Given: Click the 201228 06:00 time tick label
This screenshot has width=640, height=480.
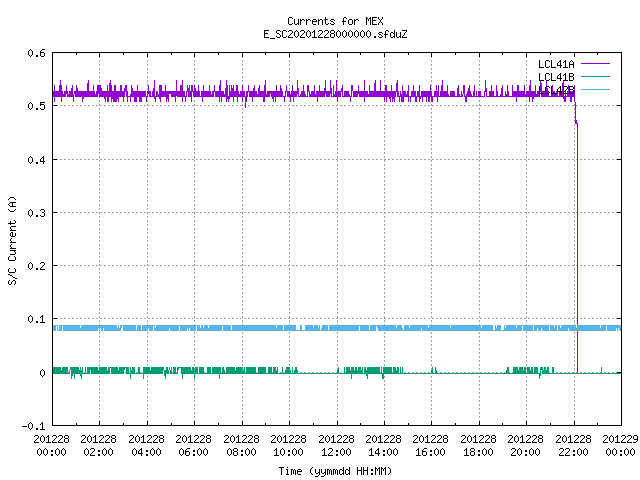Looking at the screenshot, I should [x=194, y=446].
